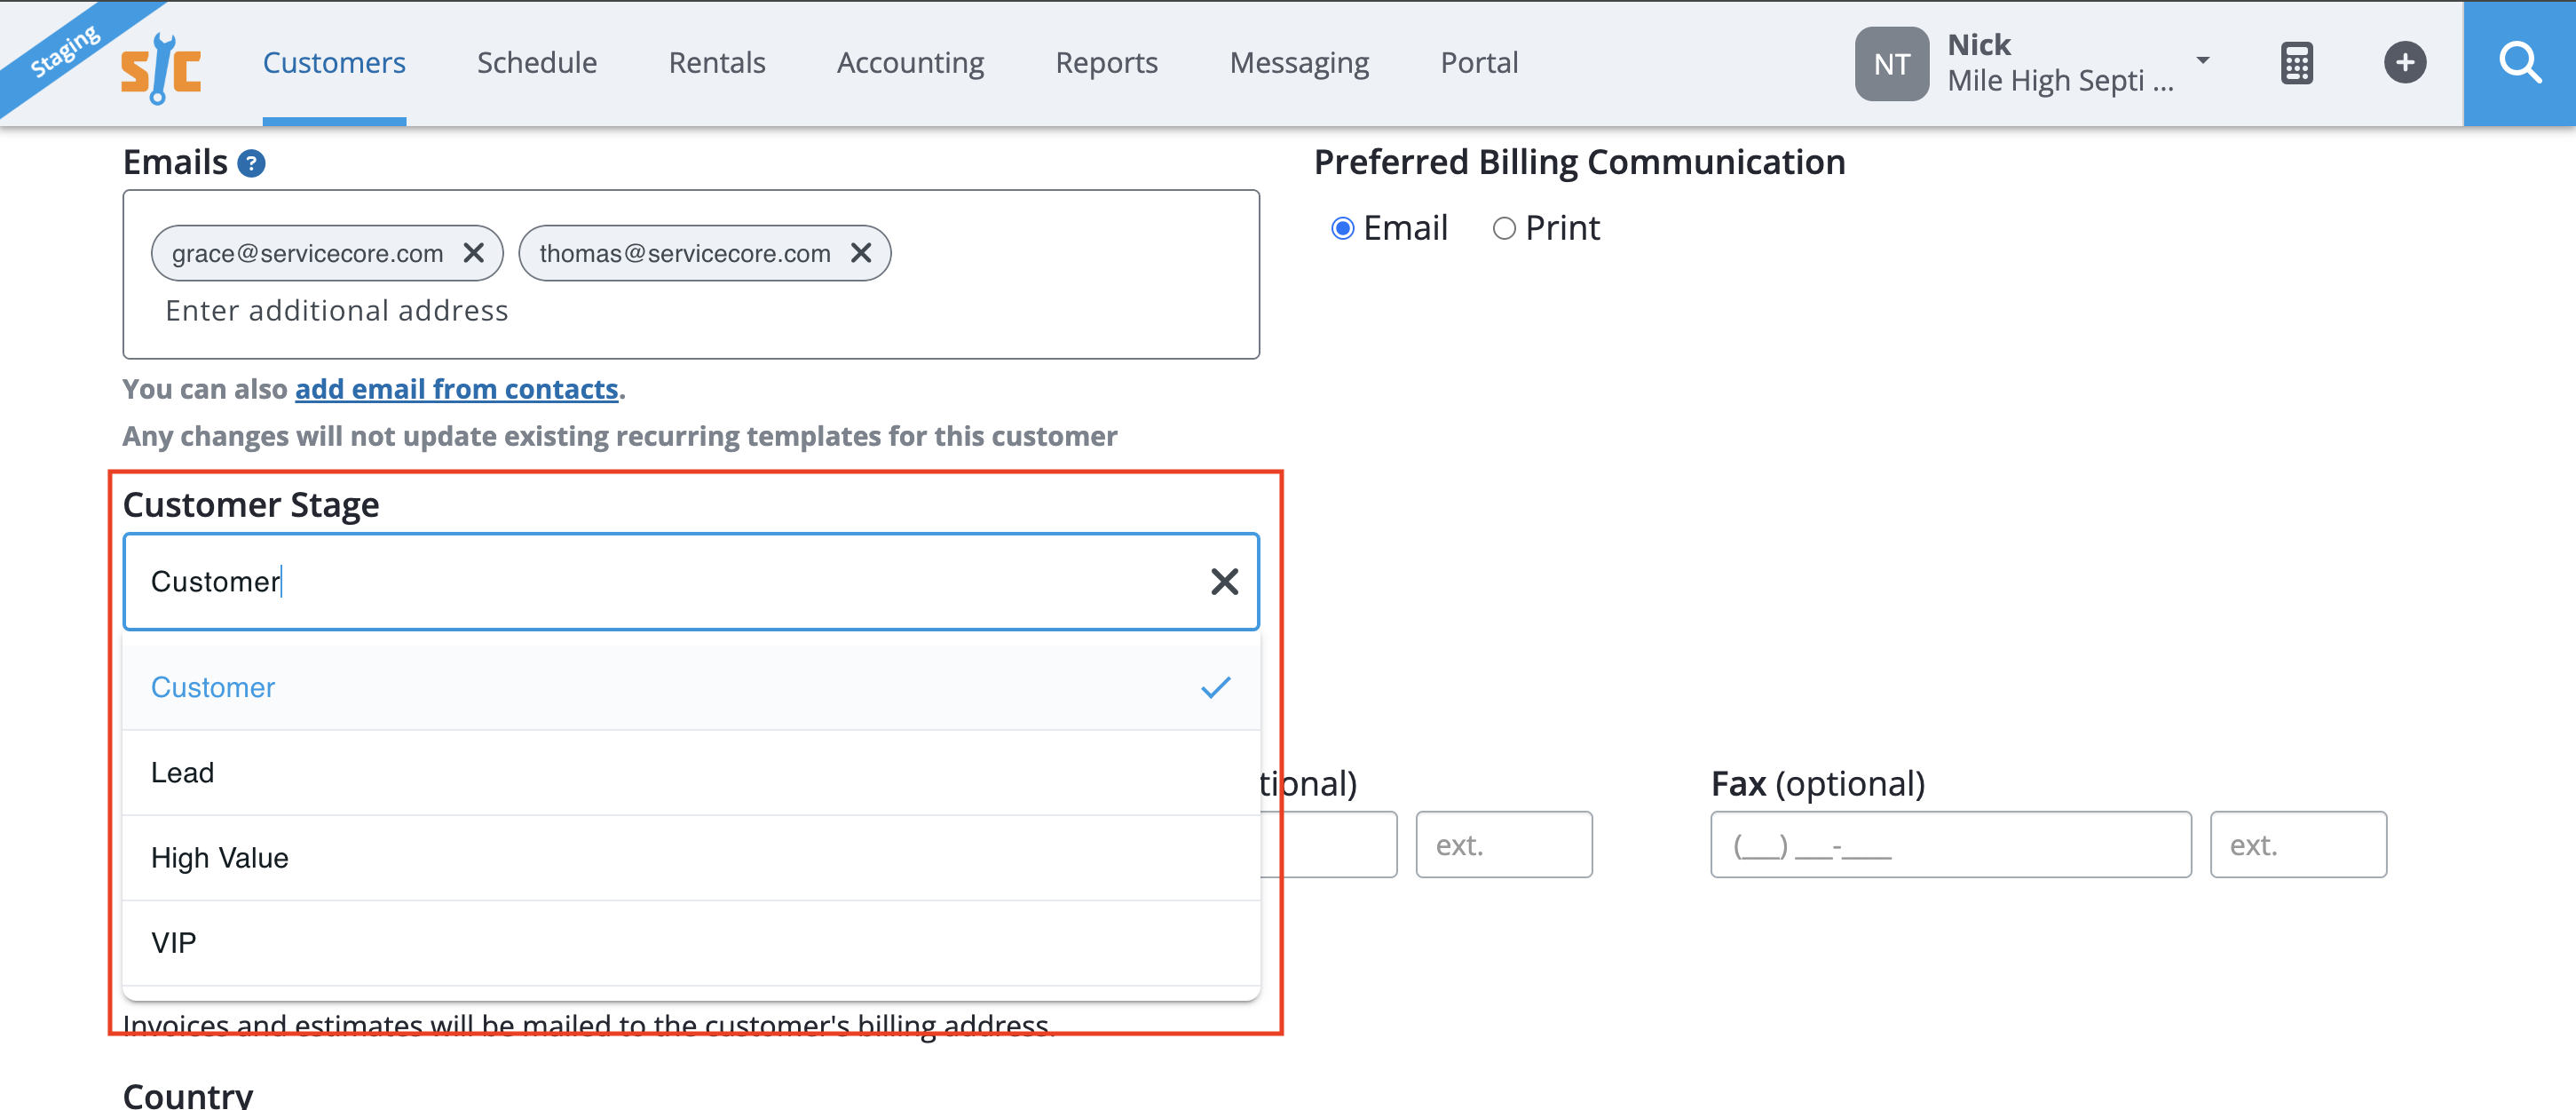Image resolution: width=2576 pixels, height=1110 pixels.
Task: Open the Customers tab
Action: (334, 63)
